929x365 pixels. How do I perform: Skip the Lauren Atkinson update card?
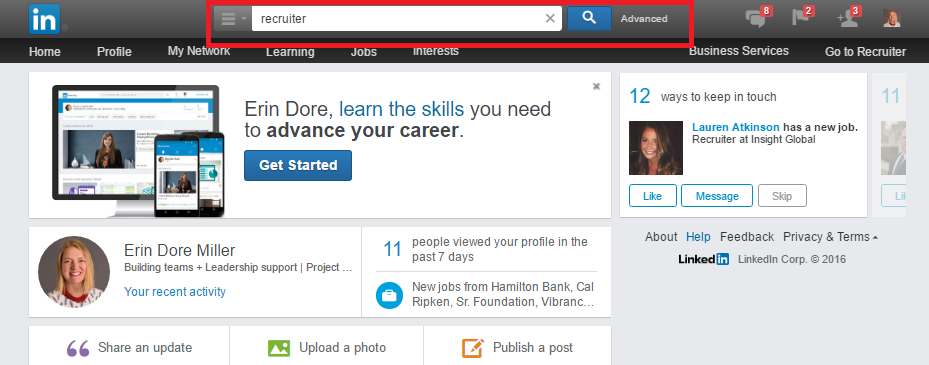coord(782,196)
